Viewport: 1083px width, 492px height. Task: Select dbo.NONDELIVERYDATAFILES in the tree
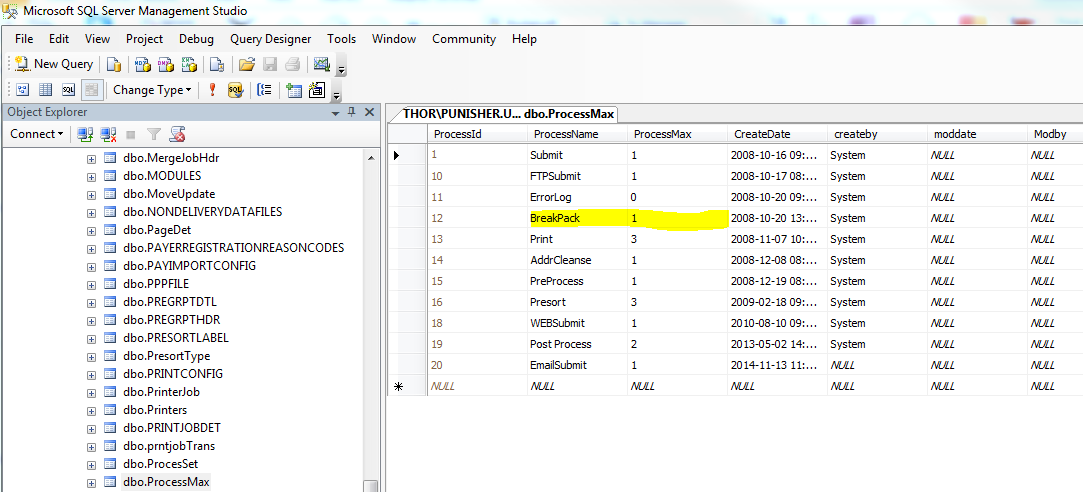pyautogui.click(x=202, y=211)
